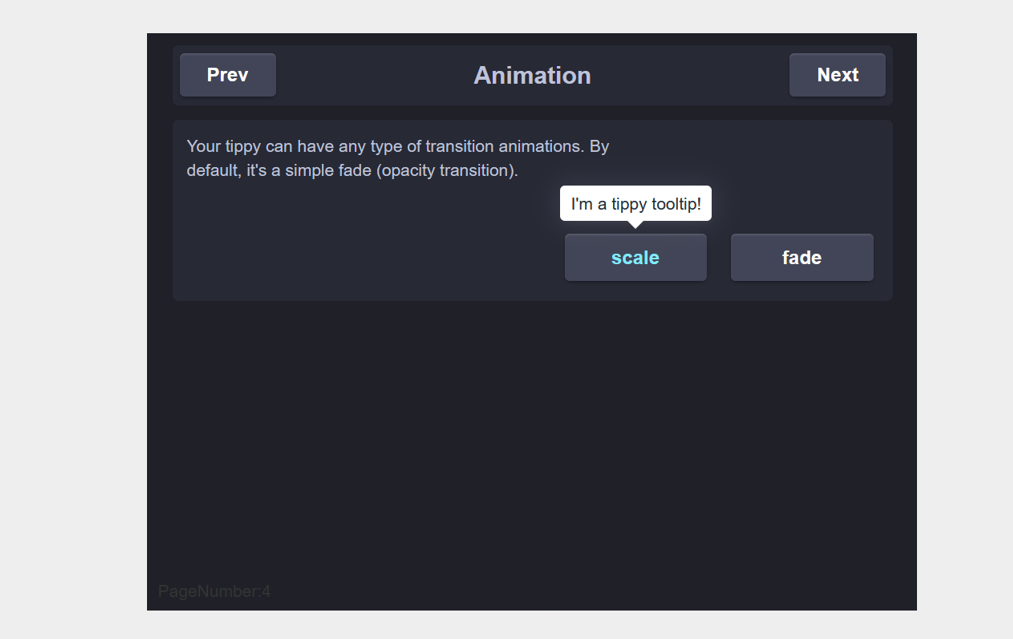Click "Your" at the start of the description
The width and height of the screenshot is (1013, 639).
pyautogui.click(x=204, y=147)
